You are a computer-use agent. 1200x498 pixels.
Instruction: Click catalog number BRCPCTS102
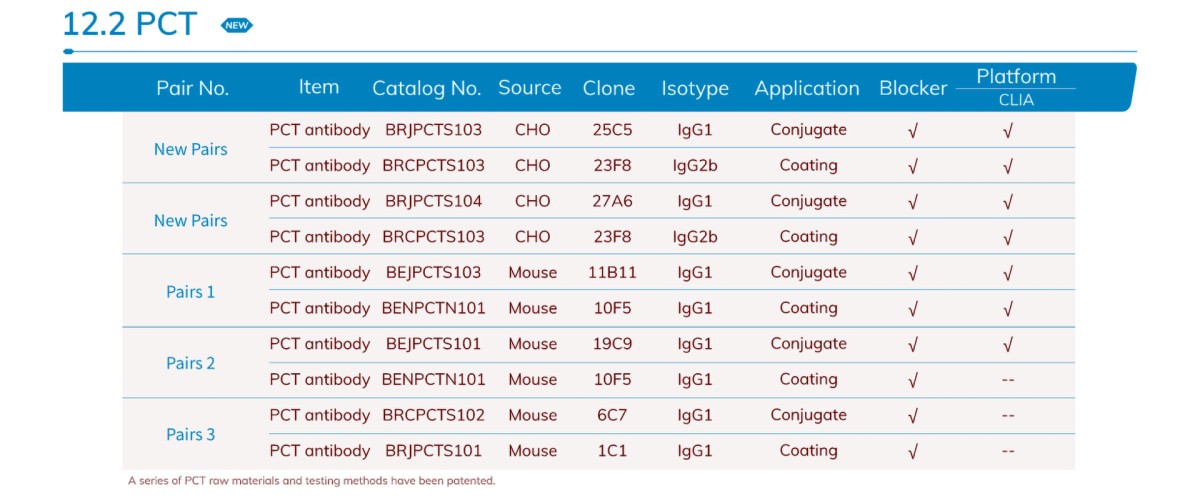(433, 415)
